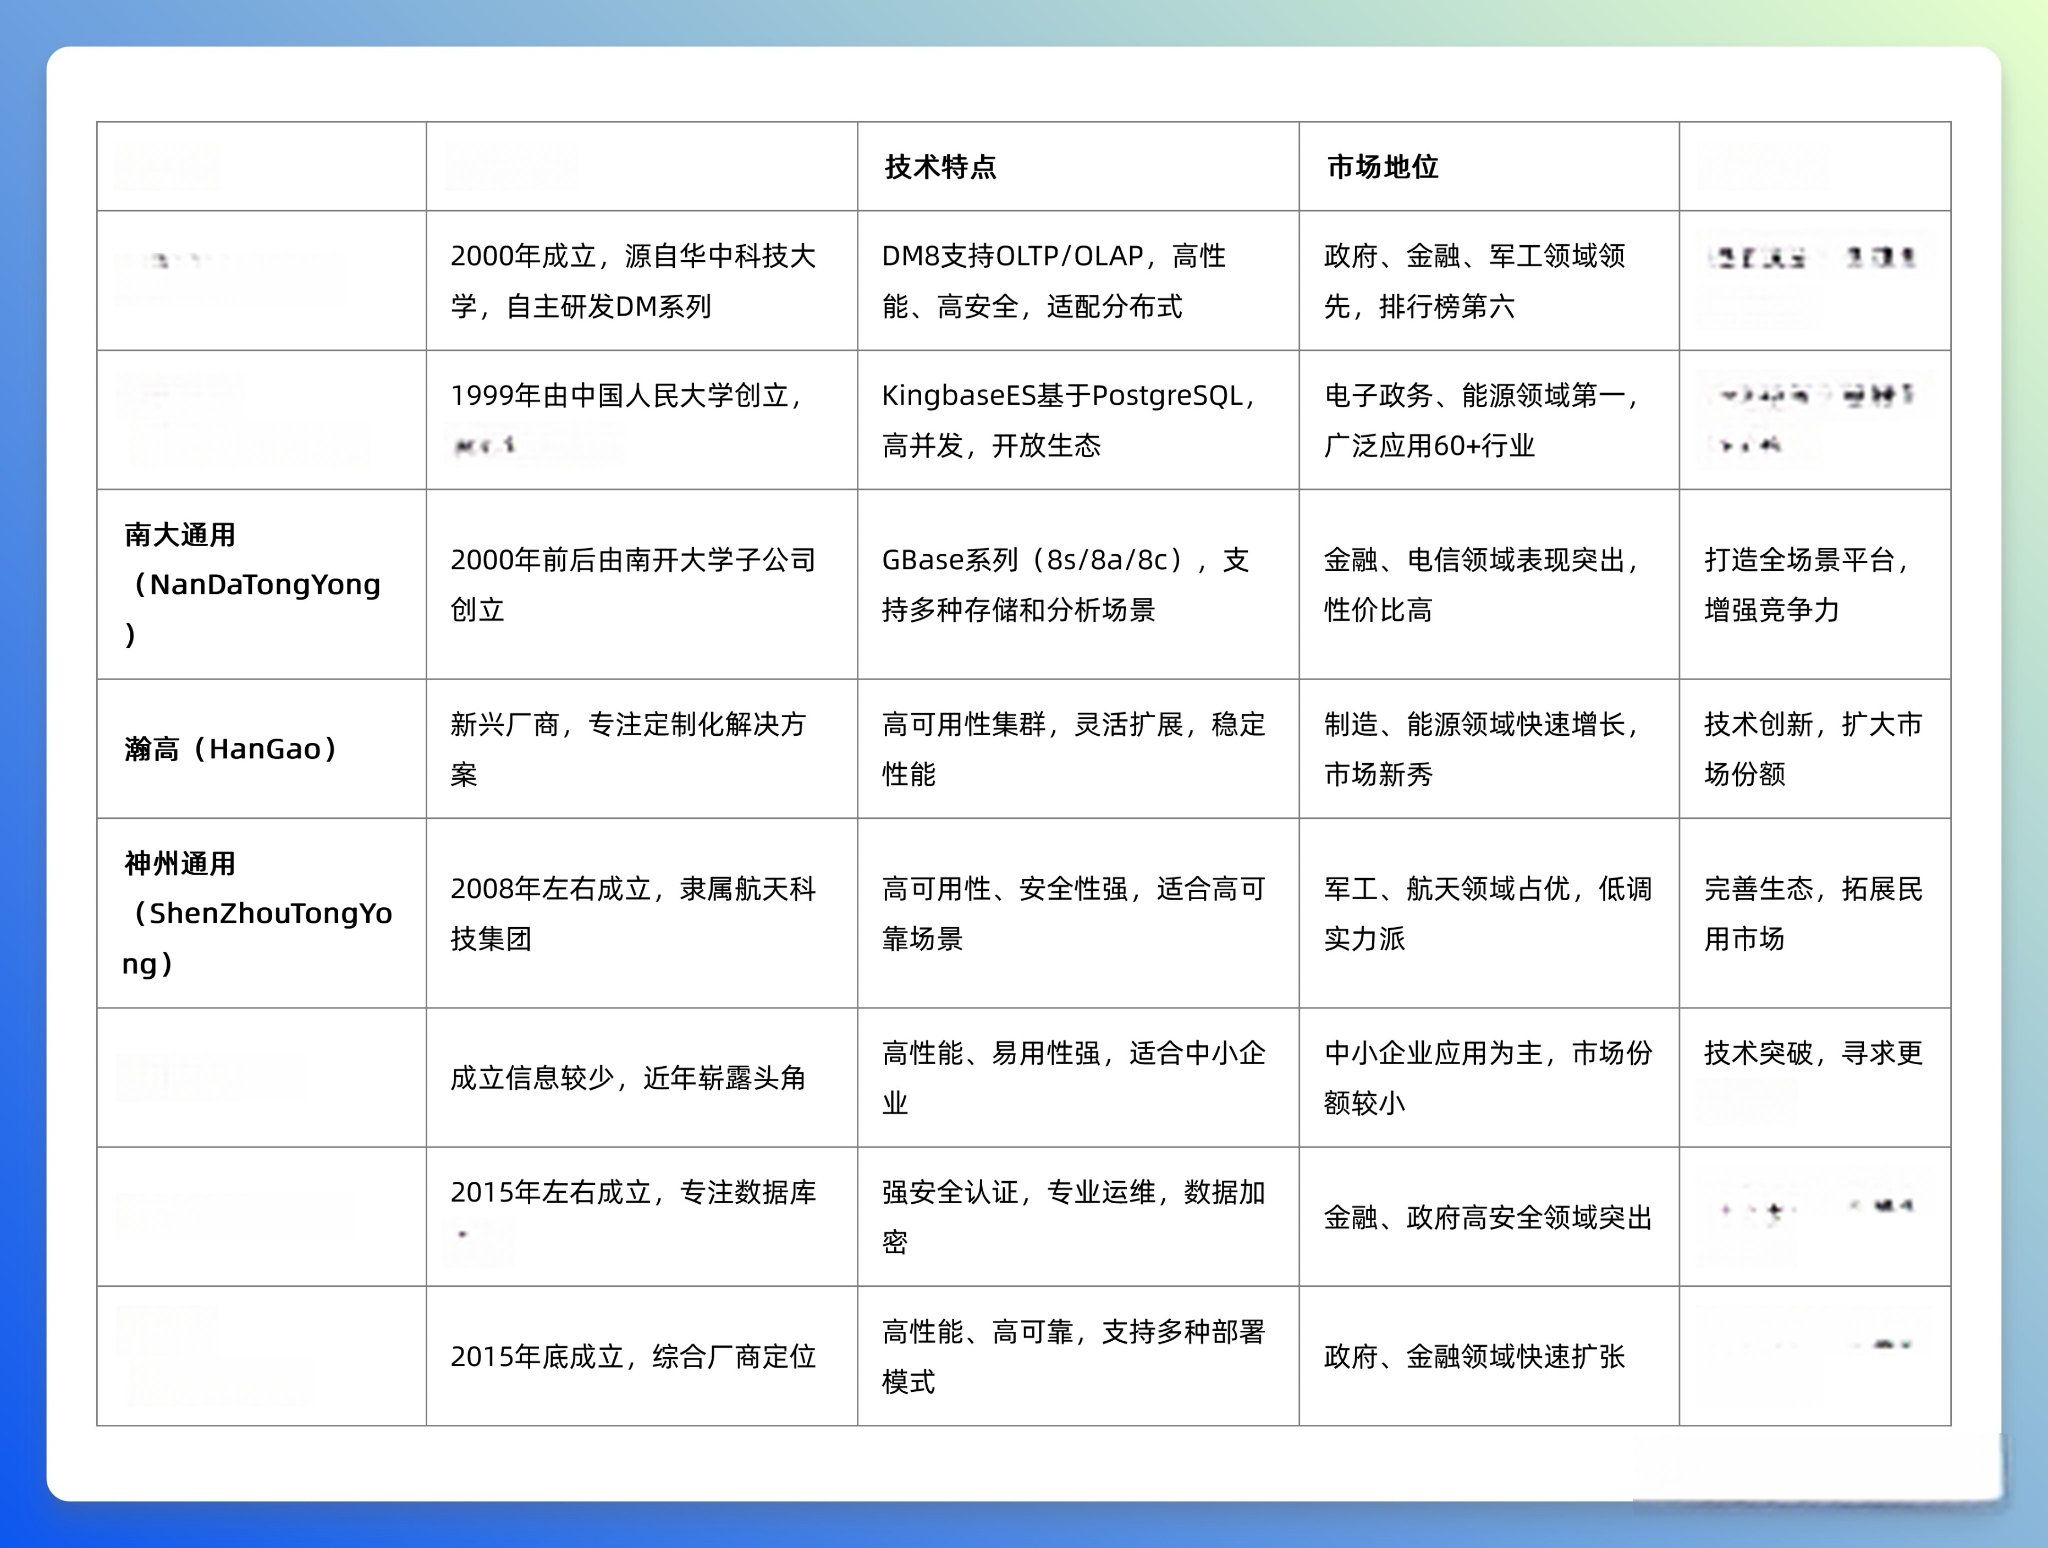Click the 2015年左右成立，专注数据库 cell

coord(642,1216)
